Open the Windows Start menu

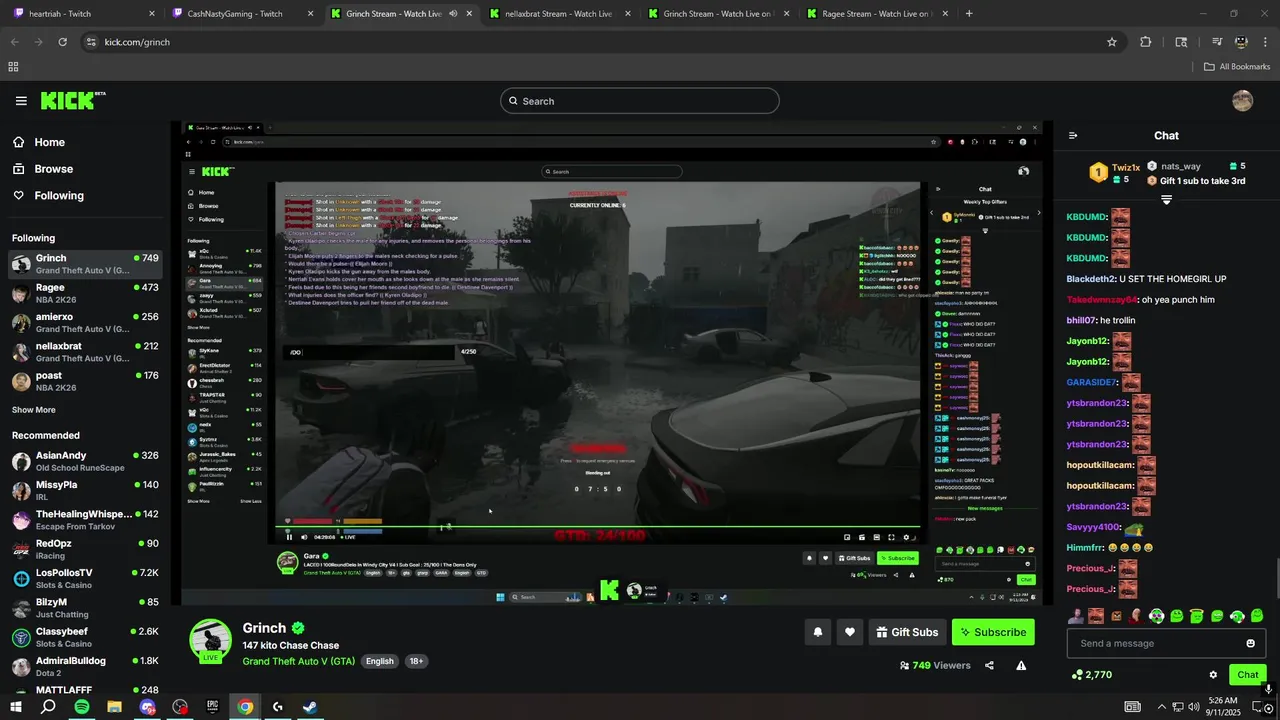16,707
